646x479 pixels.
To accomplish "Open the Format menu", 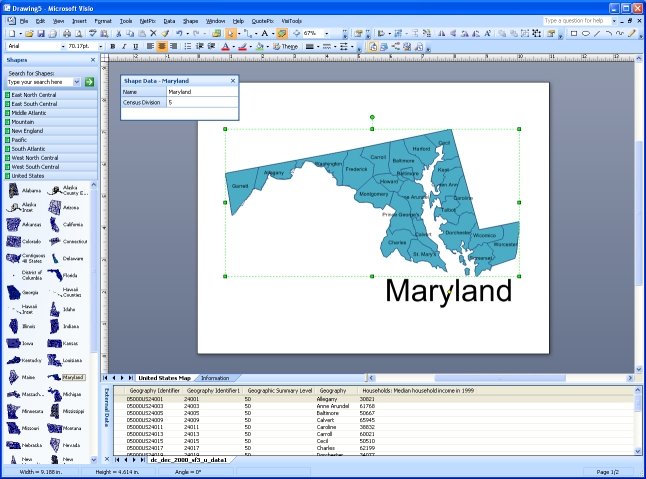I will (x=103, y=21).
